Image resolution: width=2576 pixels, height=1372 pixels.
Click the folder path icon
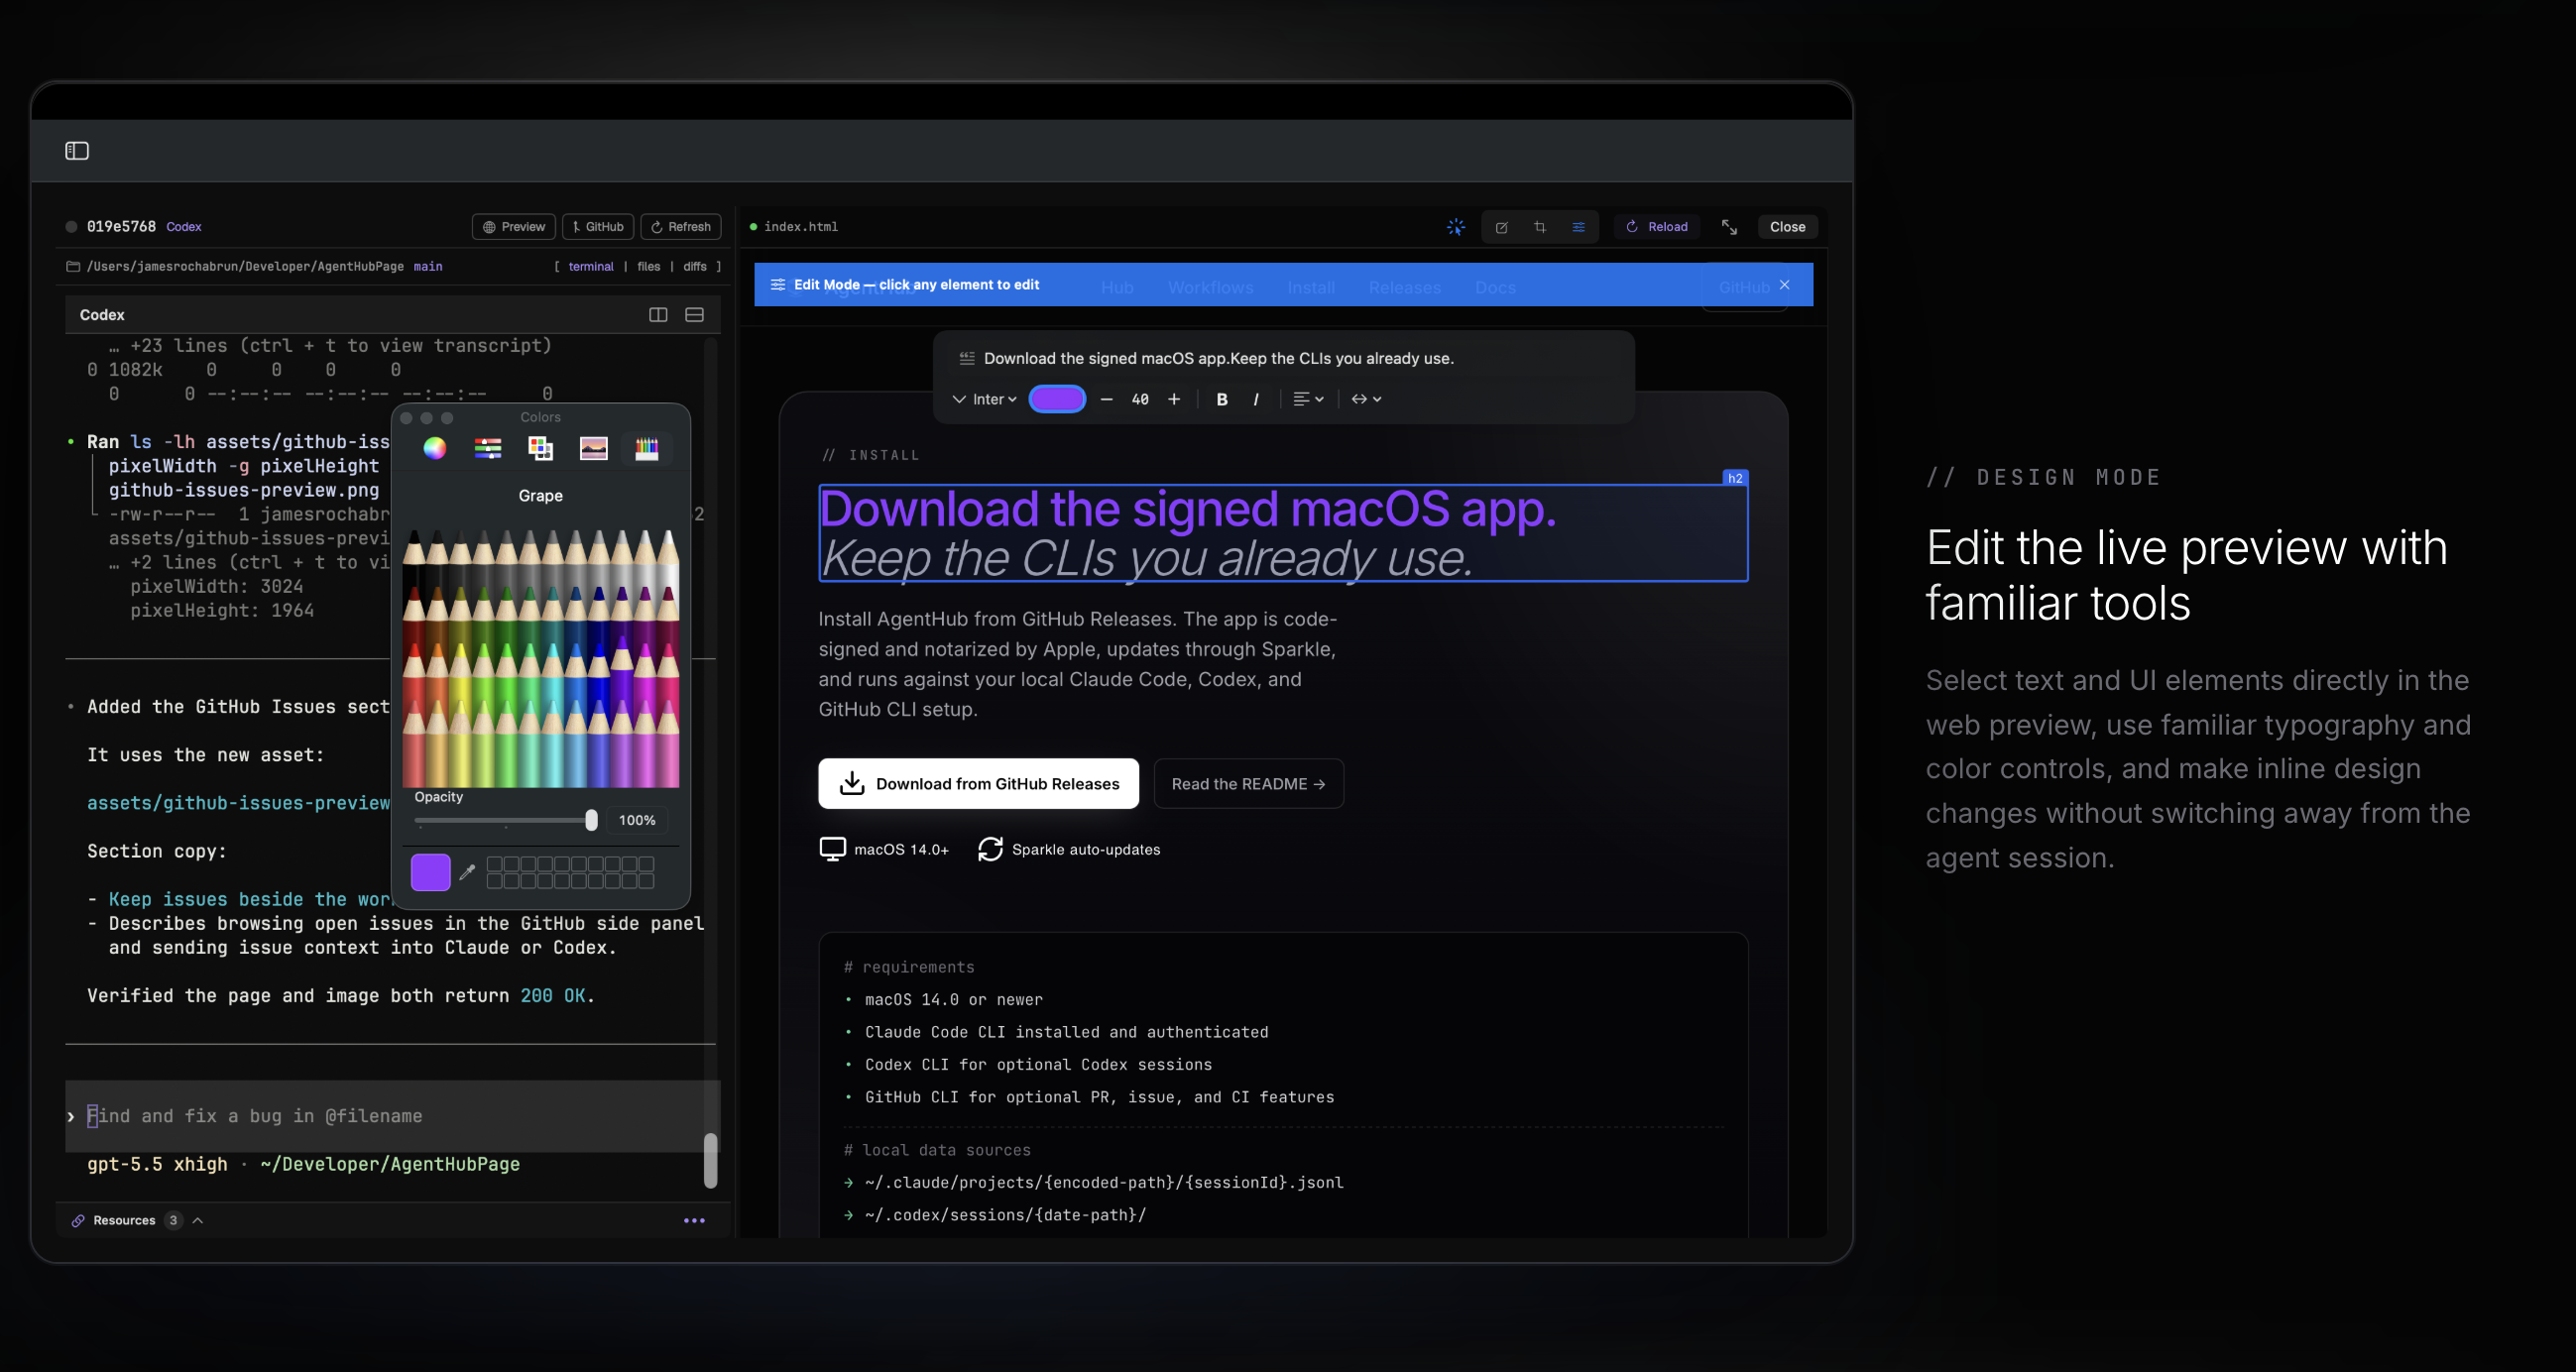tap(73, 266)
